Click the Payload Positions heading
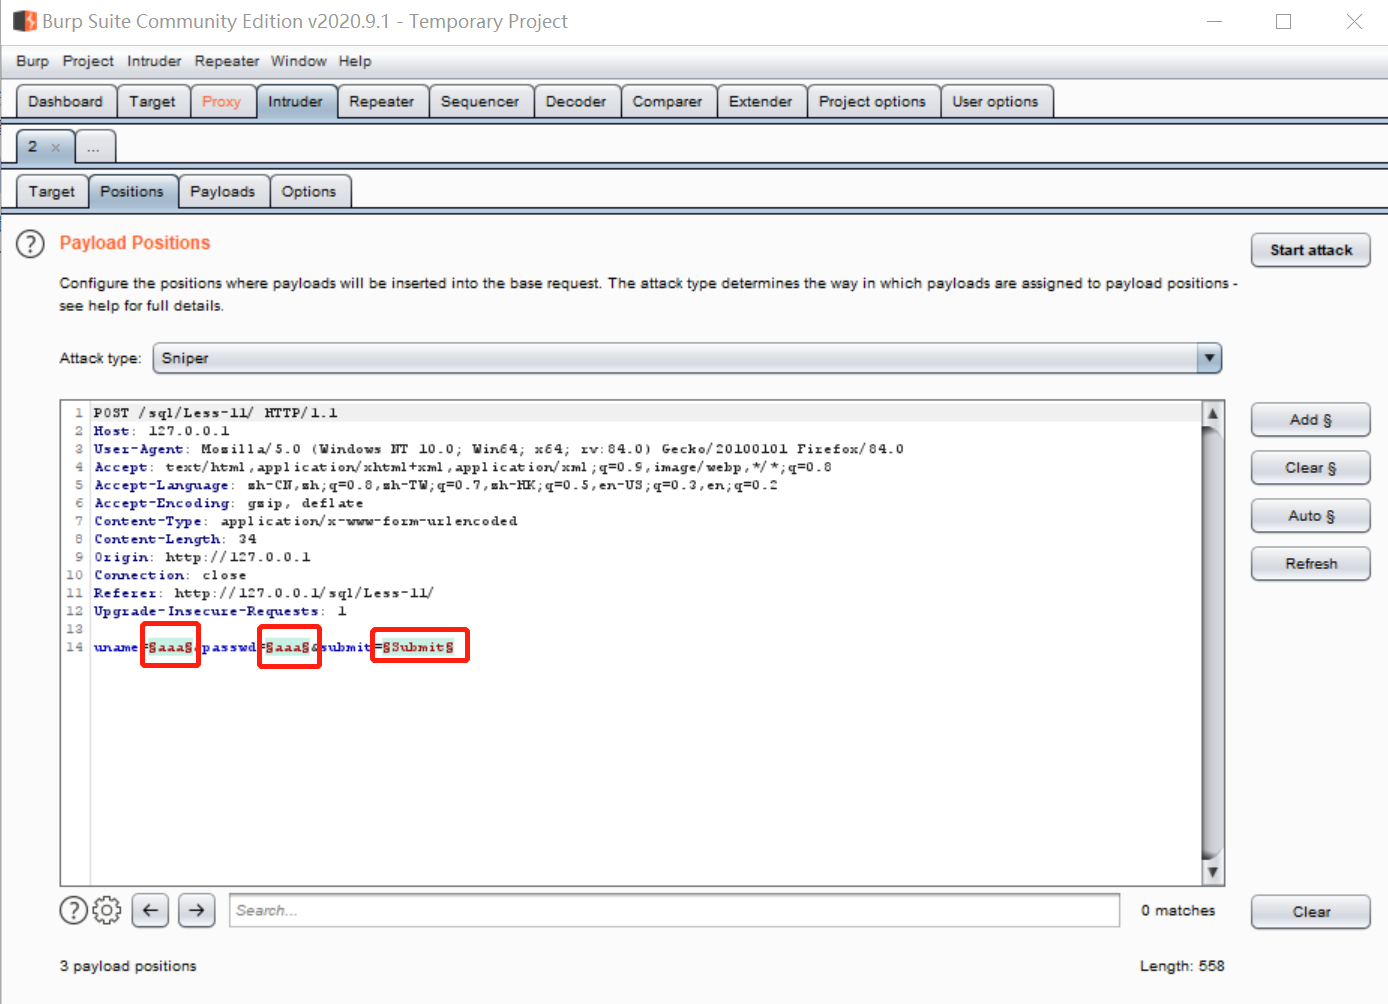This screenshot has width=1388, height=1004. pyautogui.click(x=135, y=243)
